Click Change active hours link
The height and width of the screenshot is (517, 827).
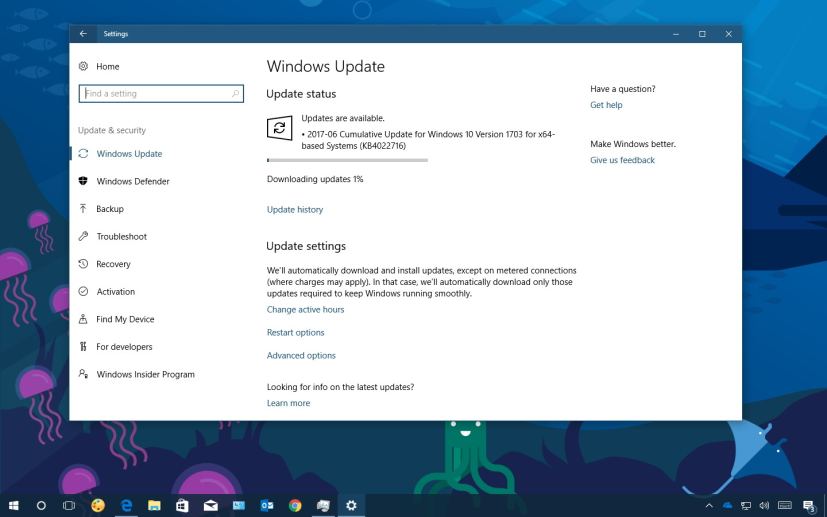[305, 310]
